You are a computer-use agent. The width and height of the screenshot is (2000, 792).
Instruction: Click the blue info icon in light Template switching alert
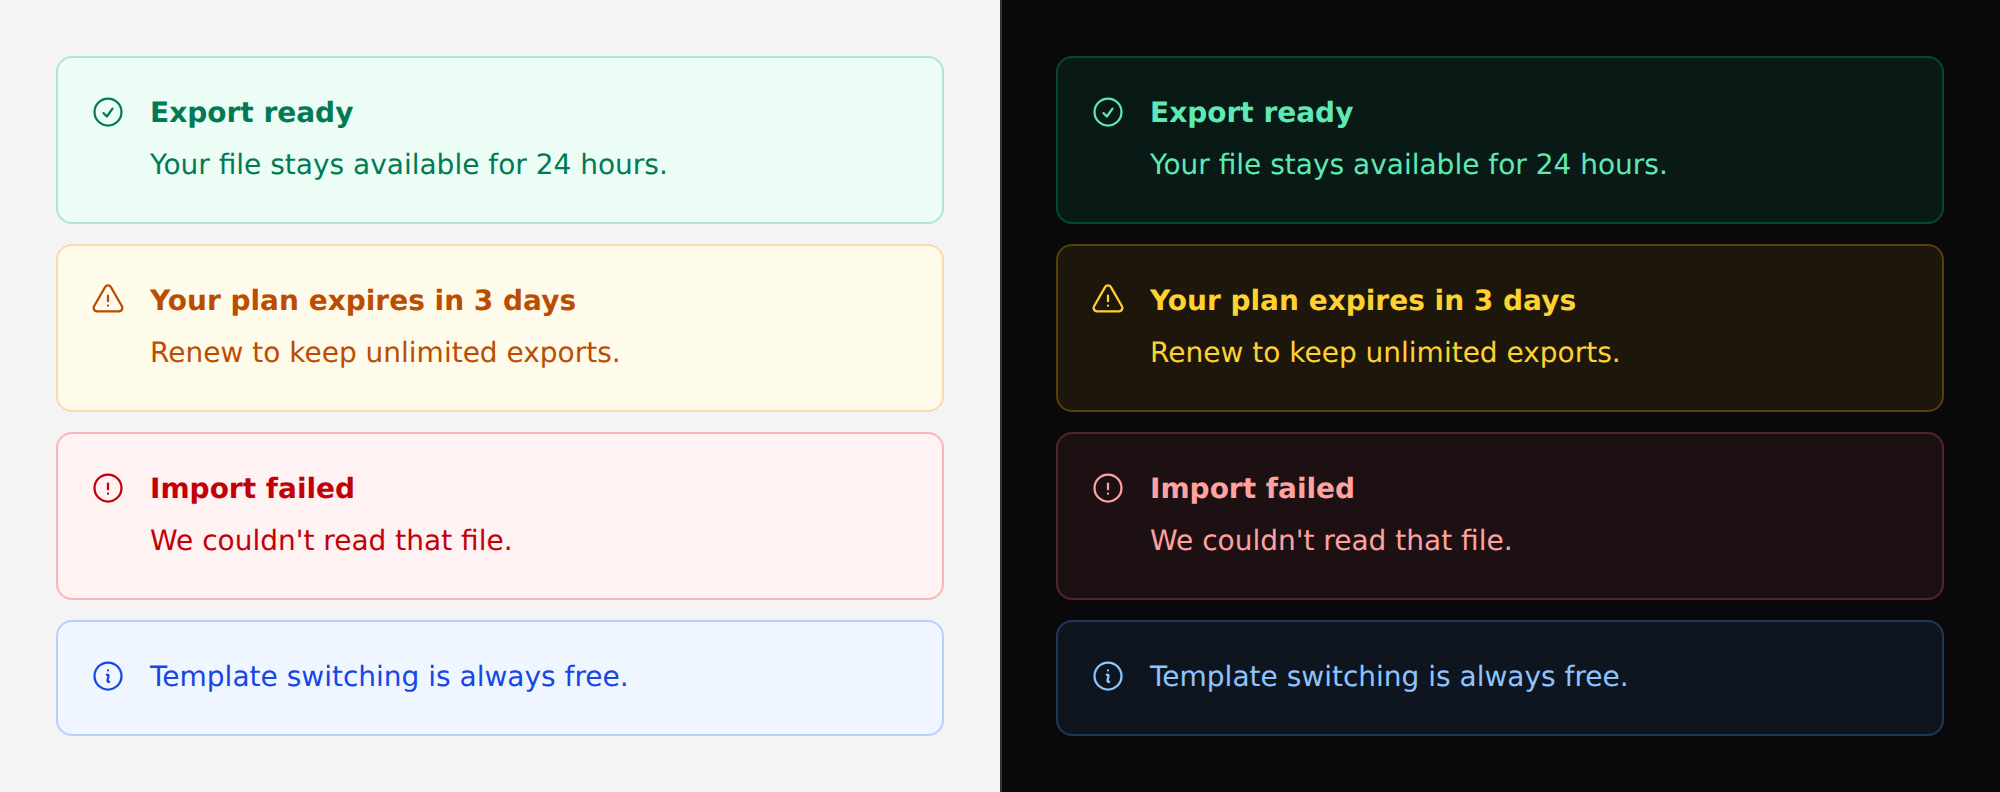pos(108,676)
